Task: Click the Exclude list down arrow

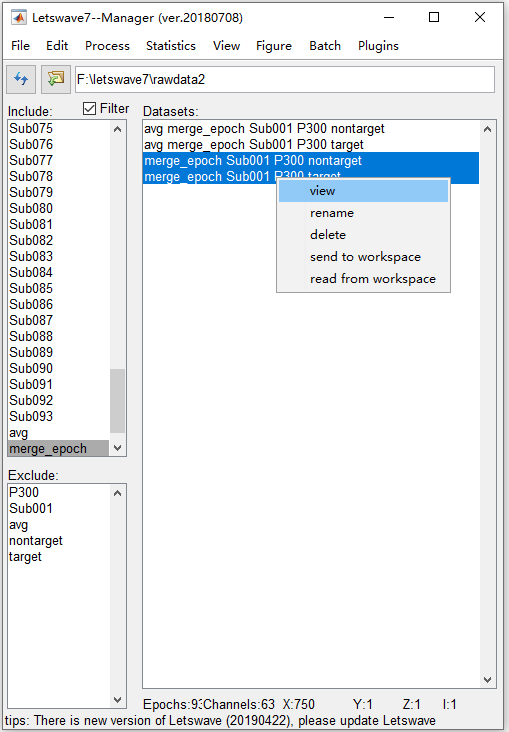Action: tap(118, 700)
